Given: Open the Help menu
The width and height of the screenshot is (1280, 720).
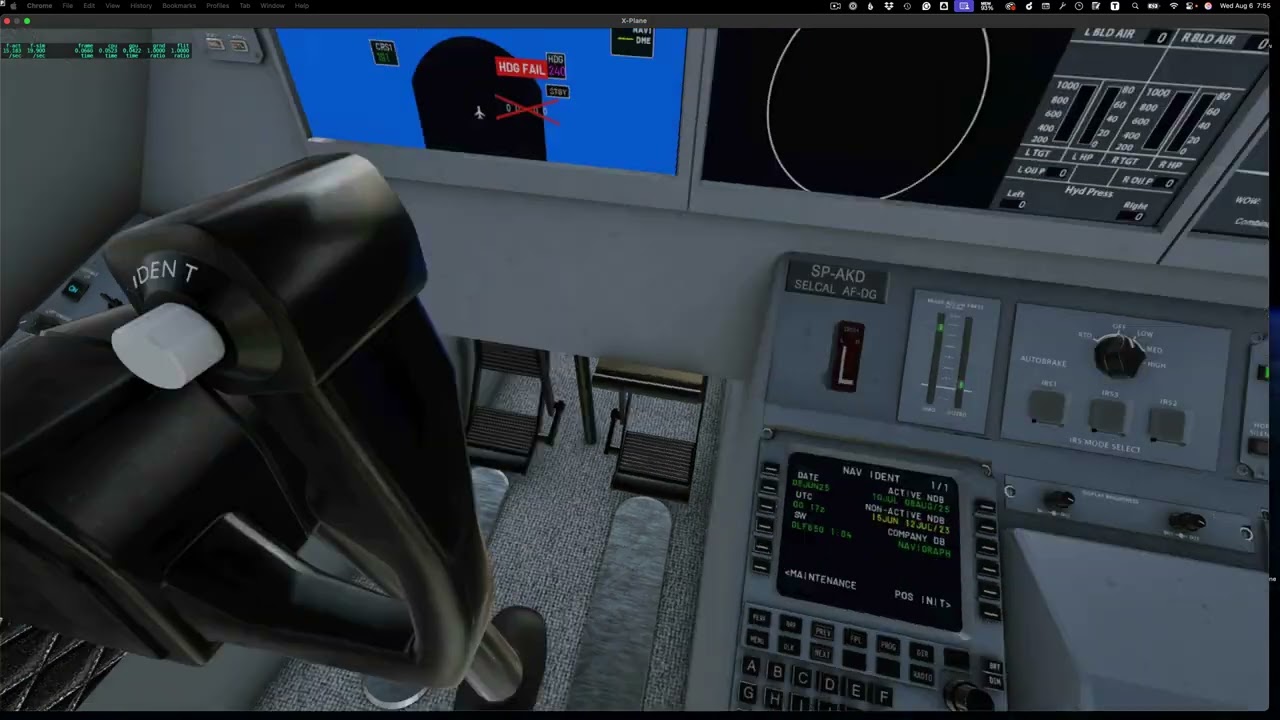Looking at the screenshot, I should click(301, 6).
